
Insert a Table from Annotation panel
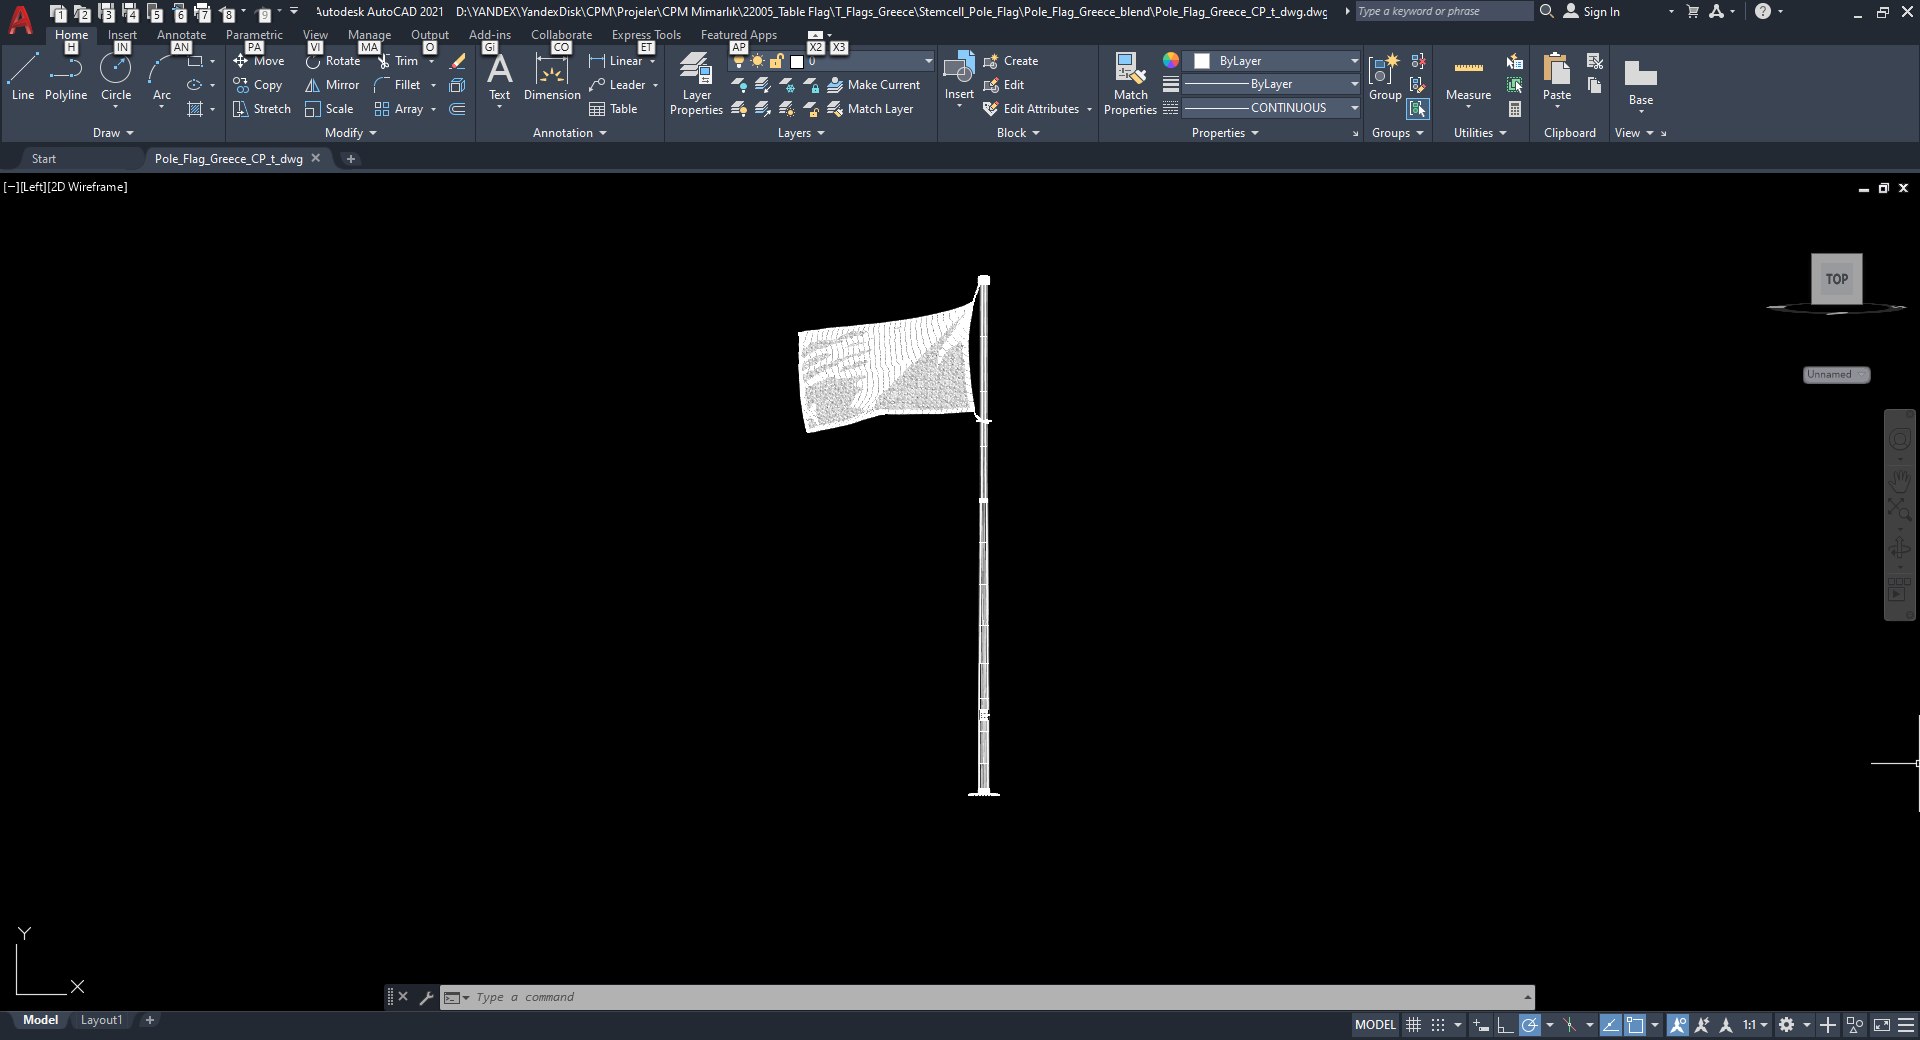tap(613, 109)
